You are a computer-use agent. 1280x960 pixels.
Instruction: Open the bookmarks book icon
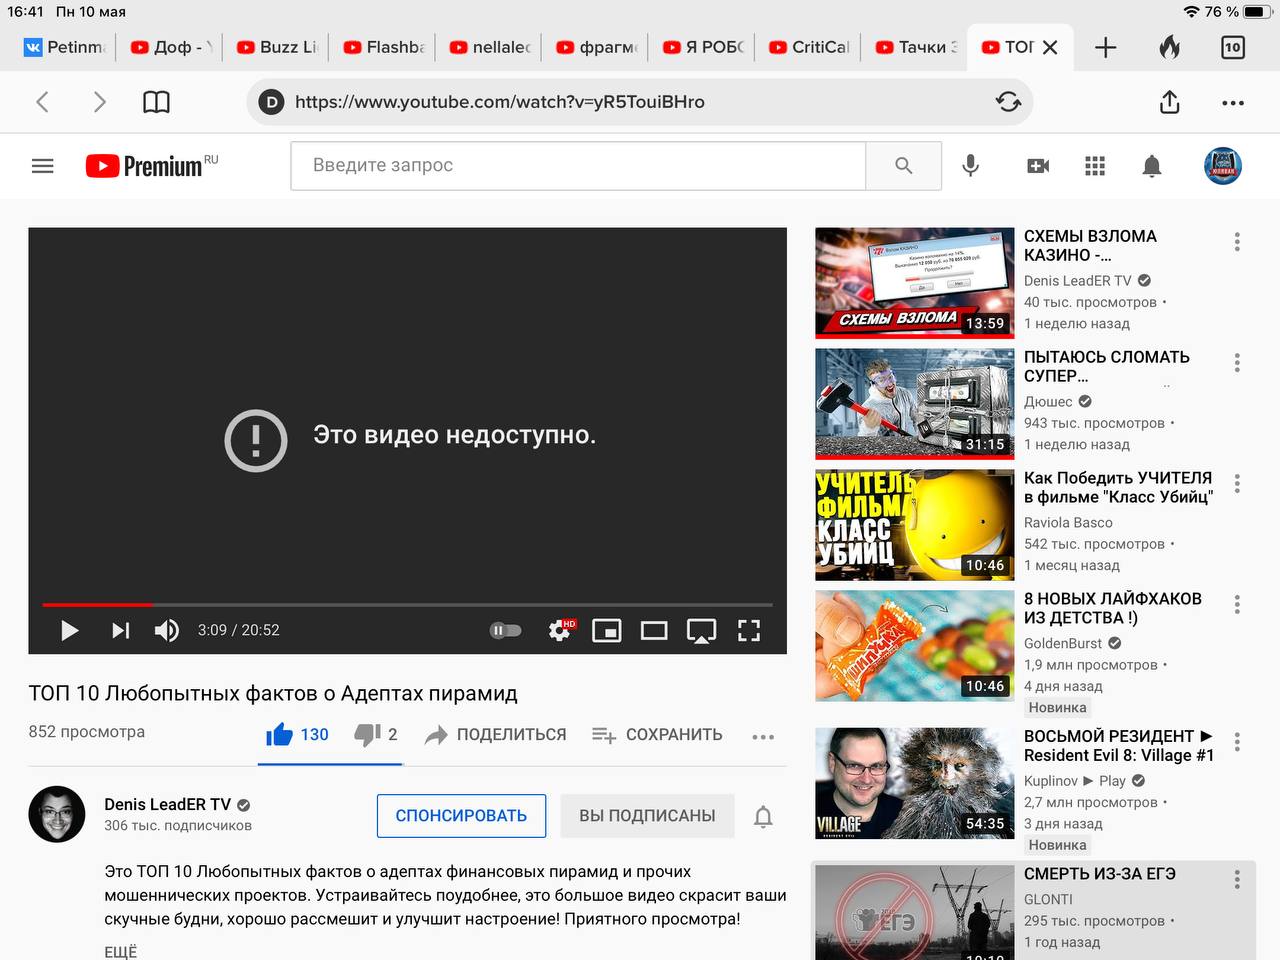pos(156,101)
